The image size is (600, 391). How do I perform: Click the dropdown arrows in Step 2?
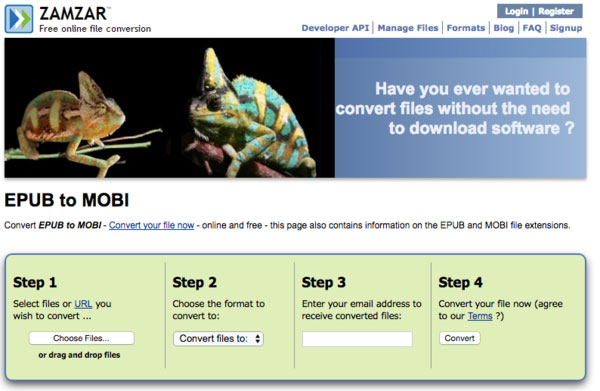(x=258, y=339)
